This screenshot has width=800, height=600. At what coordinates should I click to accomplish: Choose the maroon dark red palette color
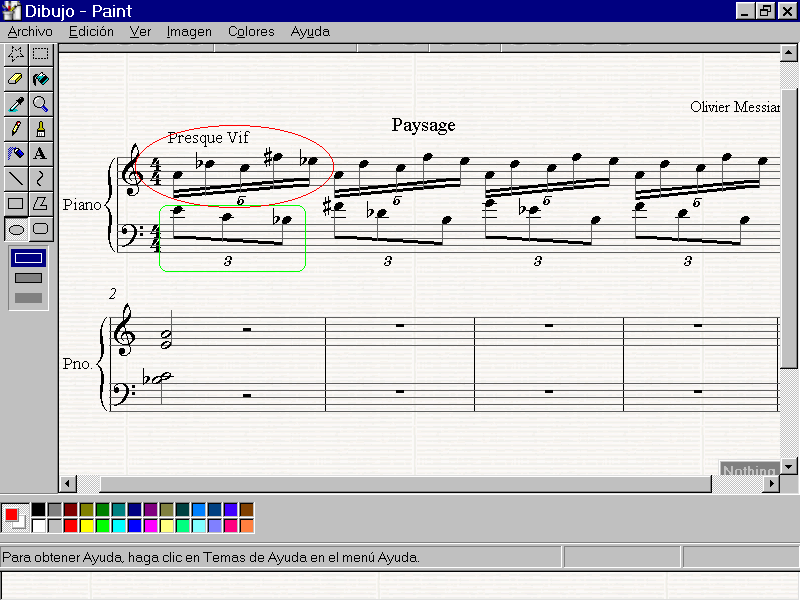click(x=71, y=510)
